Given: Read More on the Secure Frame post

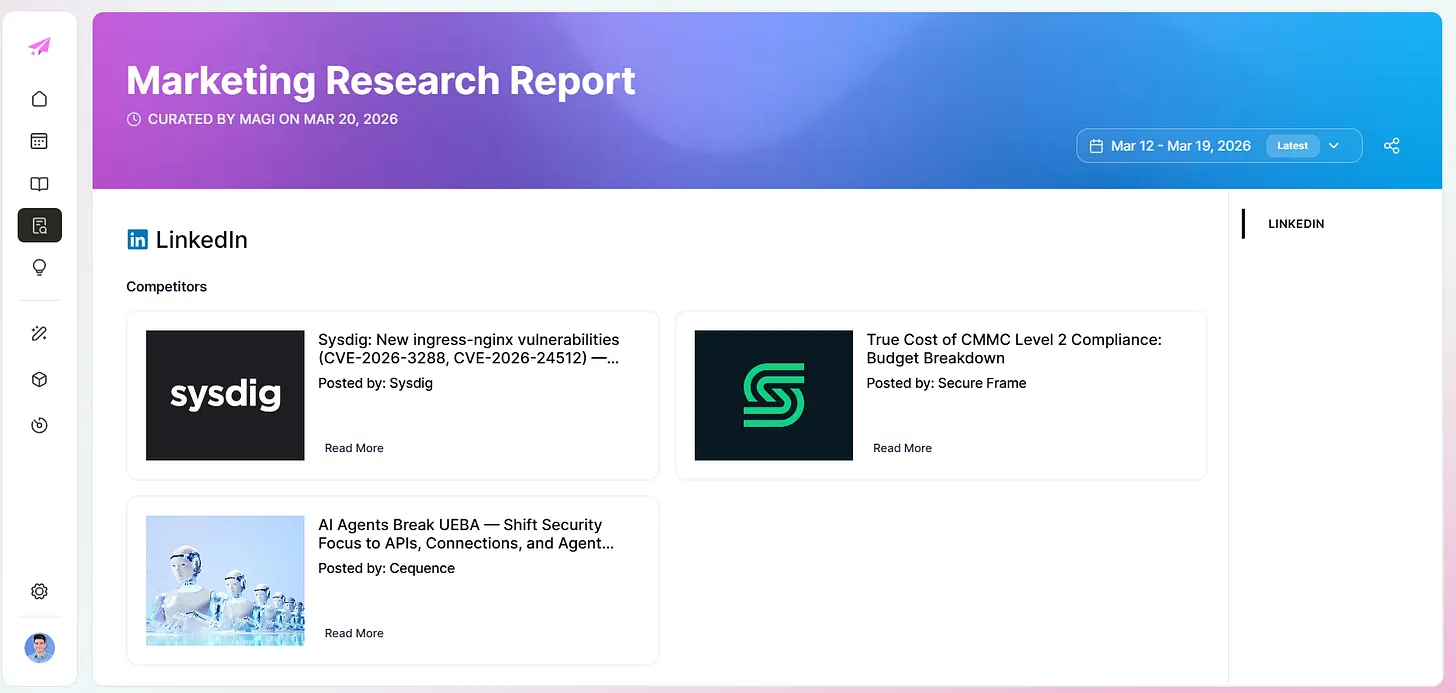Looking at the screenshot, I should [x=902, y=448].
